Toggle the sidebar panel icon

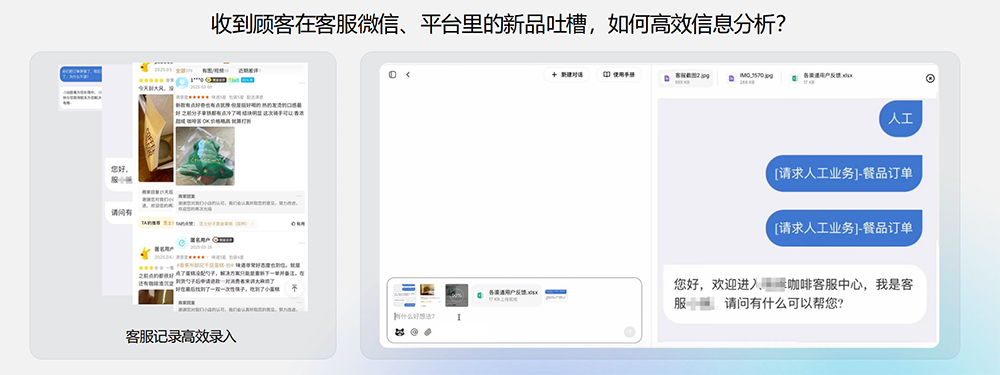point(392,75)
